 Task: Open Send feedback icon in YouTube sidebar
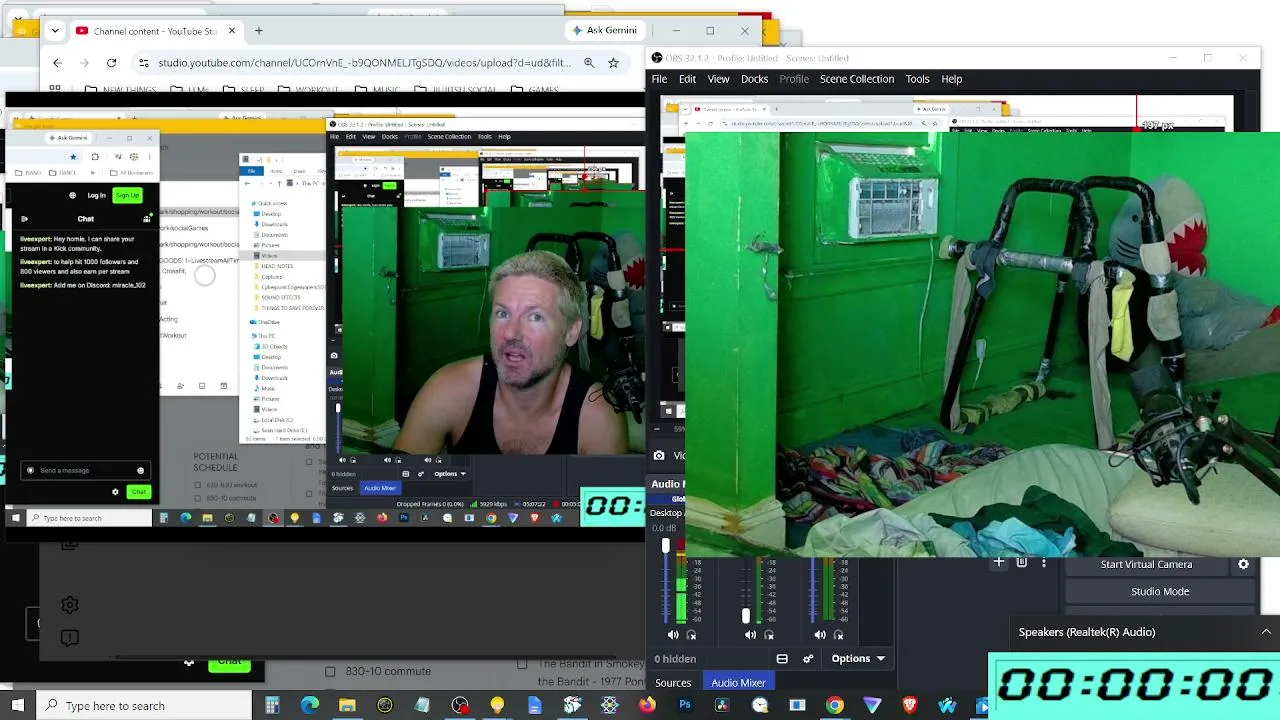click(69, 637)
